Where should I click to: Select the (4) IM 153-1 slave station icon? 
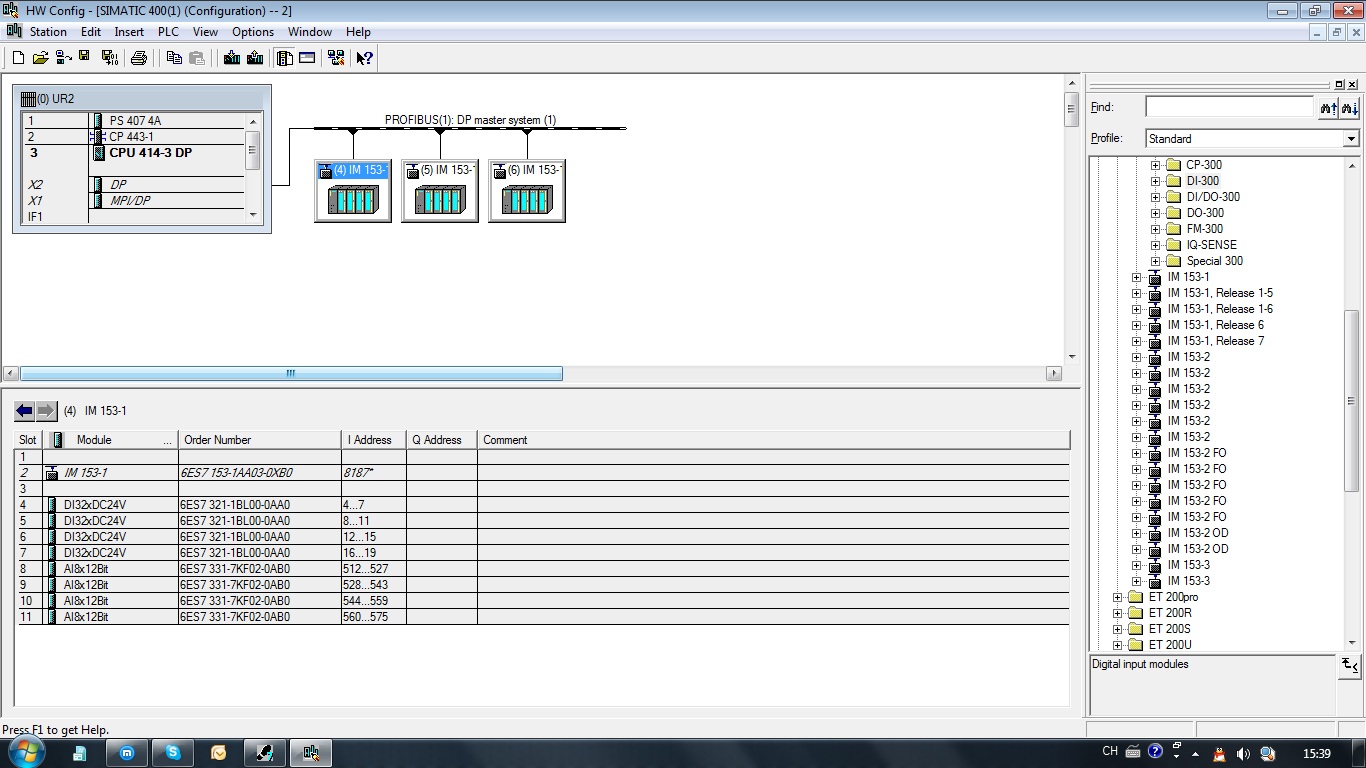pos(353,190)
